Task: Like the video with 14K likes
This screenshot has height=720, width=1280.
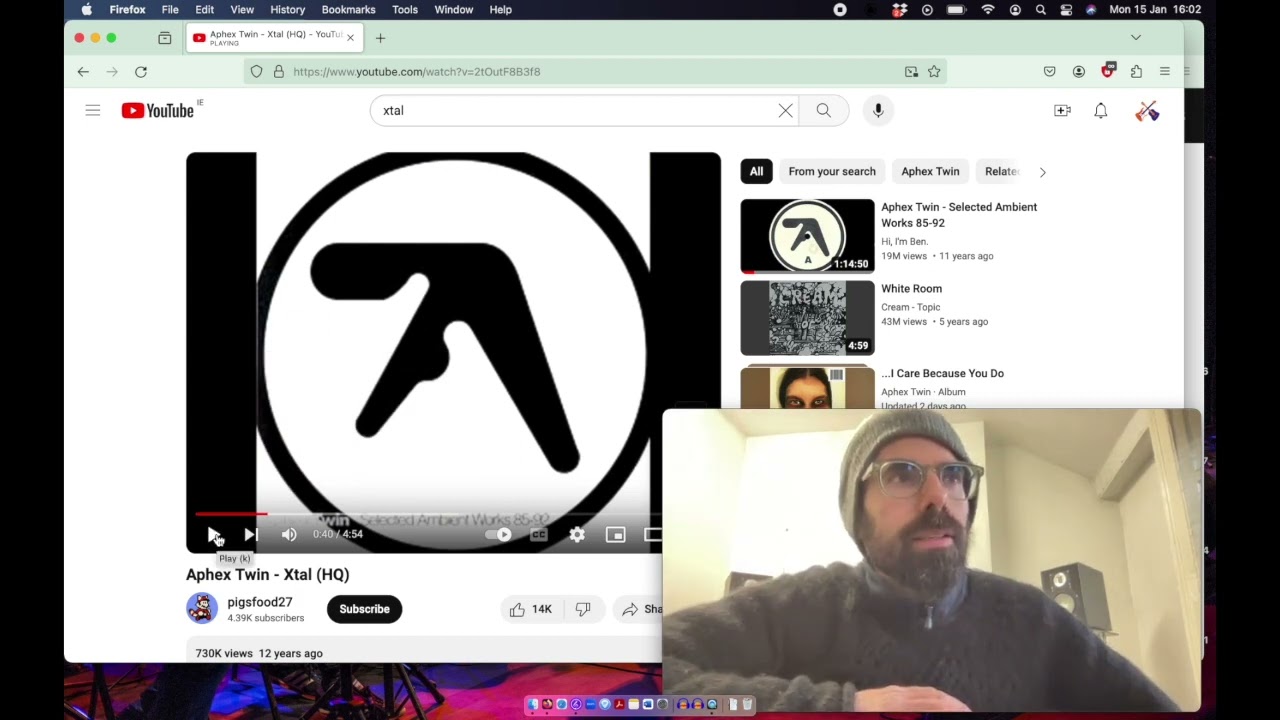Action: click(531, 609)
